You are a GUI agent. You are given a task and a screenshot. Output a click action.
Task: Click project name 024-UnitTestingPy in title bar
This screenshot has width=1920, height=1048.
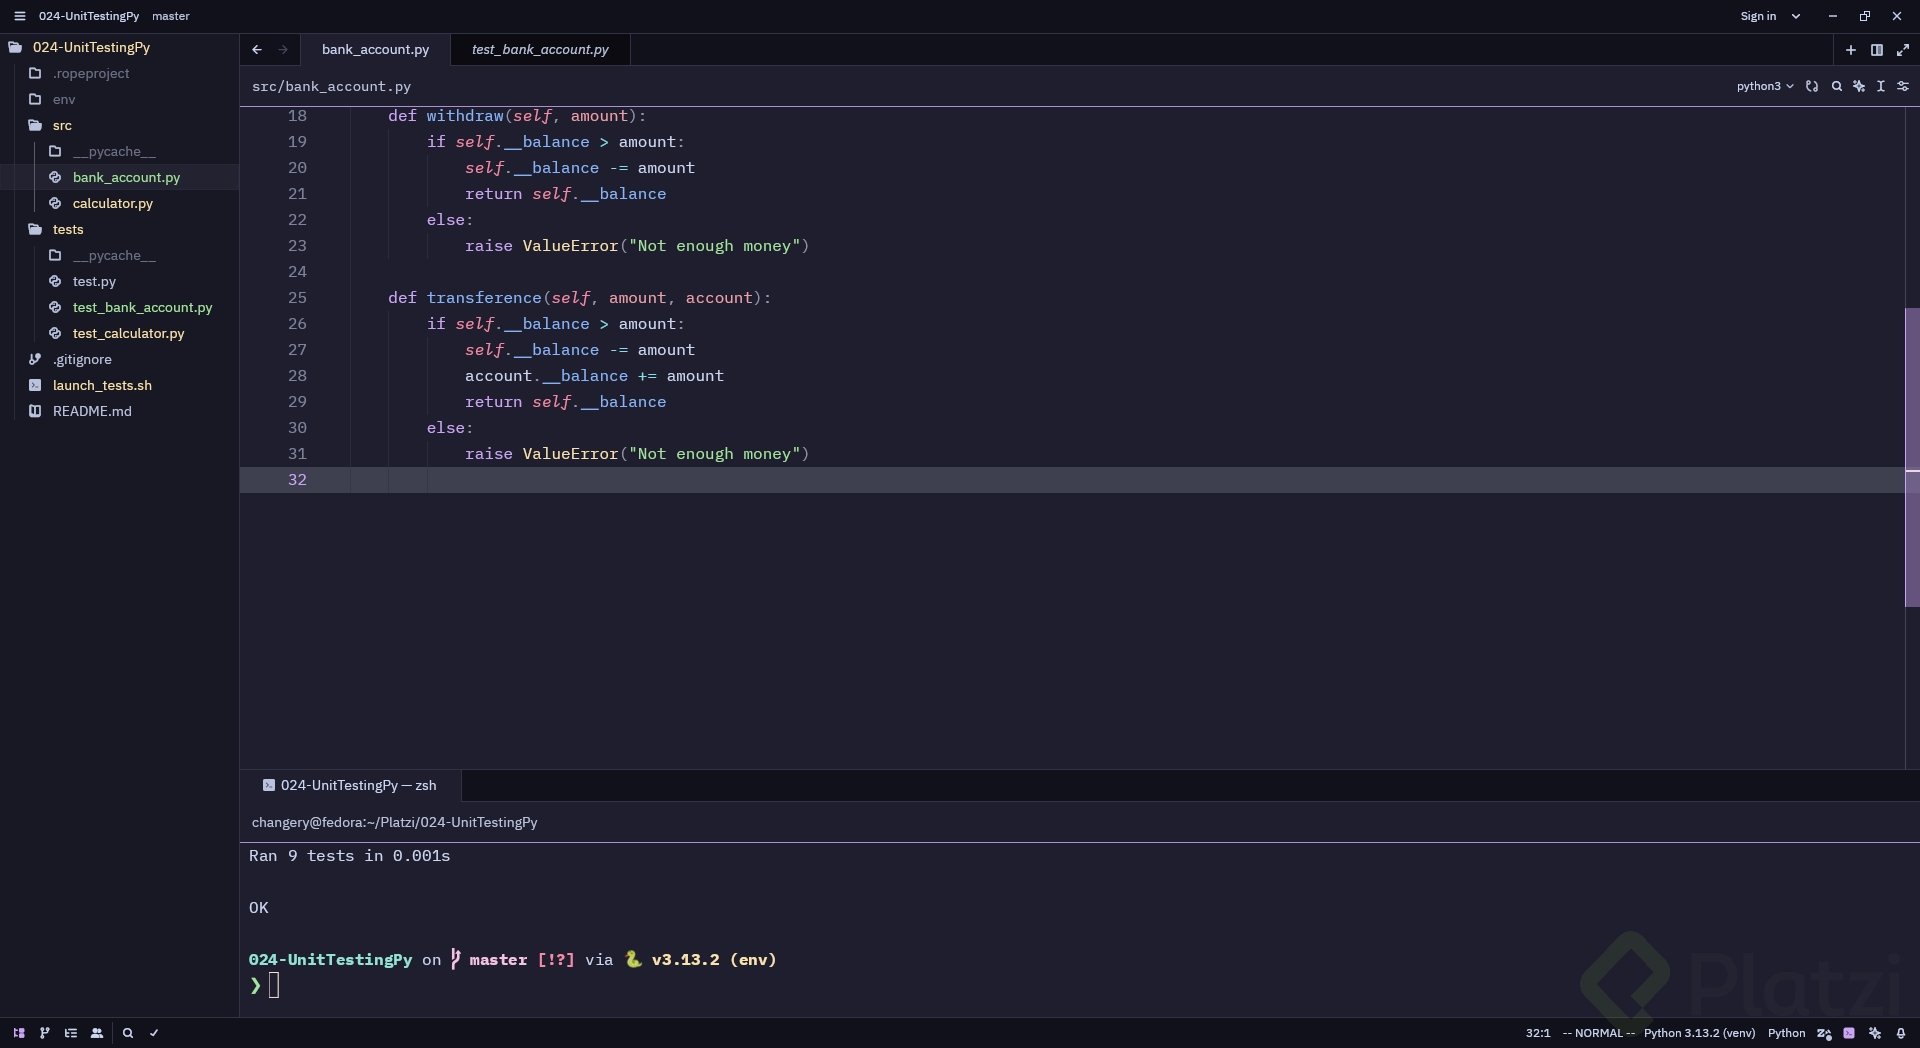tap(89, 16)
